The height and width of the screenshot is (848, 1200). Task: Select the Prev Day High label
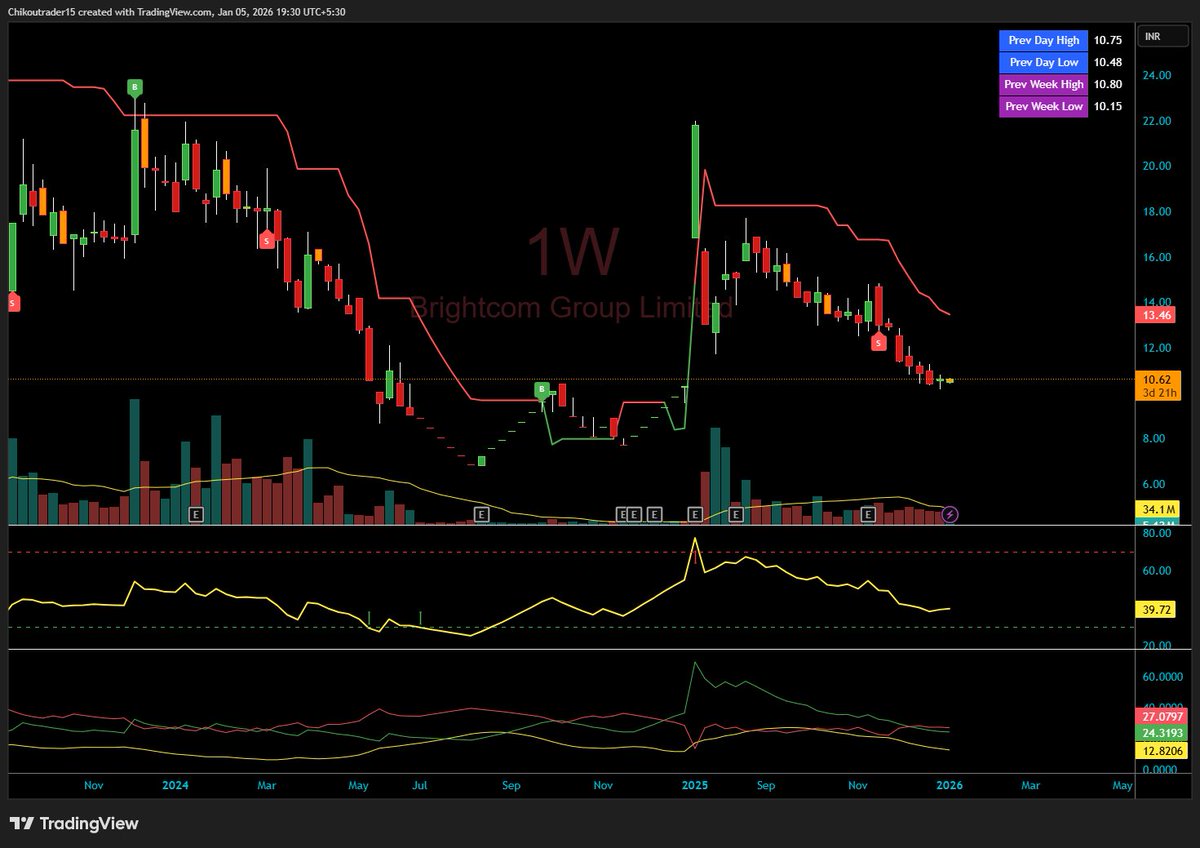pos(1043,40)
